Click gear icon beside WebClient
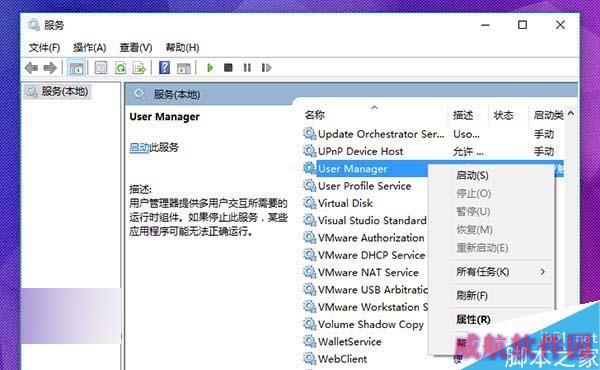The image size is (600, 370). pos(310,359)
